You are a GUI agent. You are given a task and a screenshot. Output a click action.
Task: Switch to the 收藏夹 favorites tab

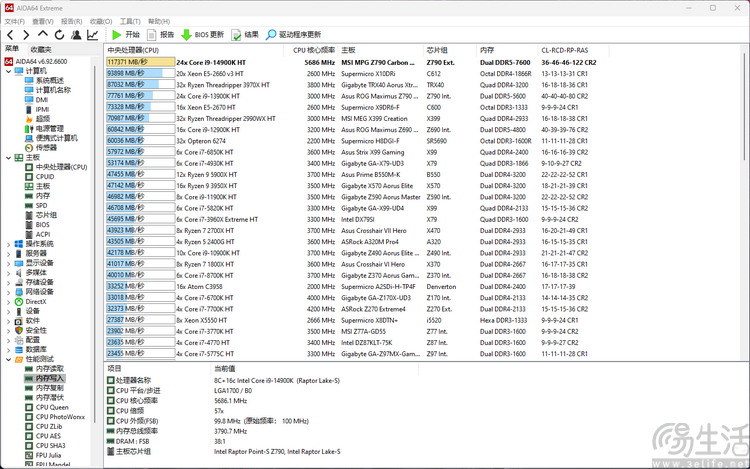(x=41, y=48)
